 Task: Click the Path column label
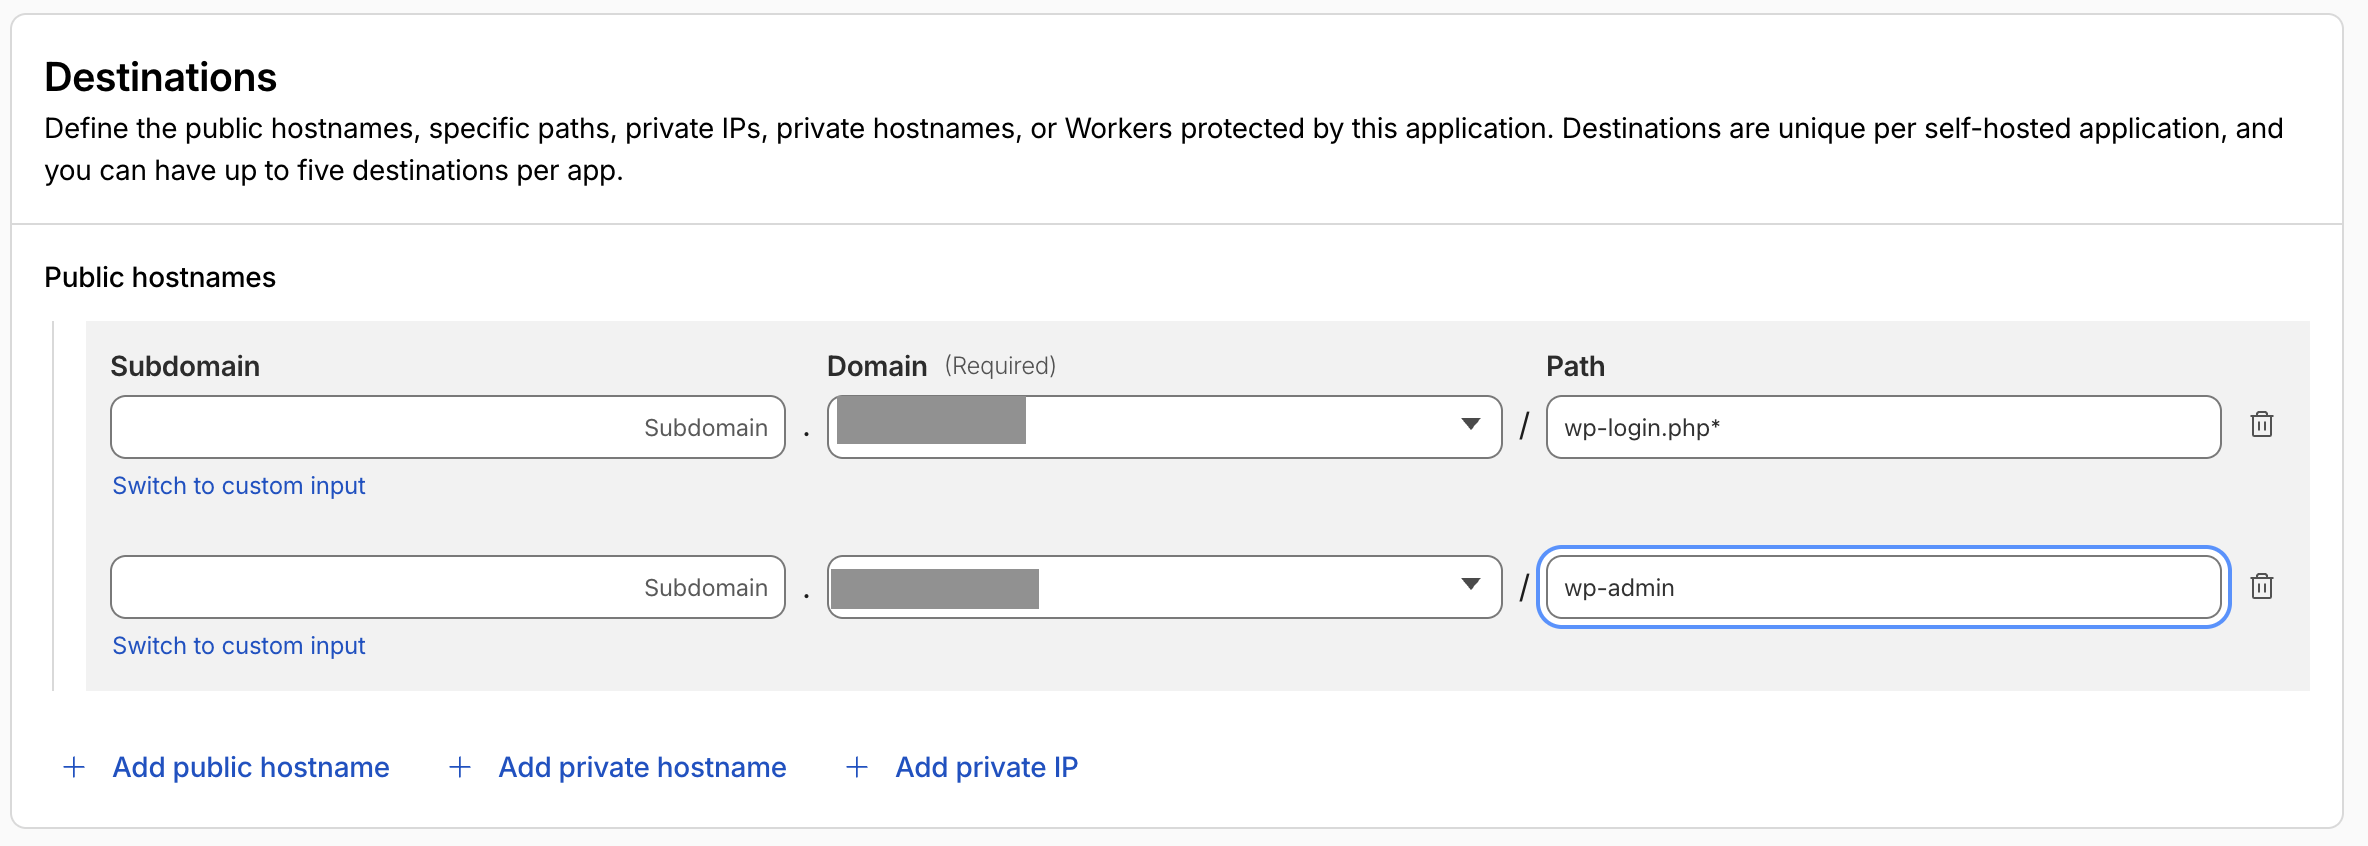pyautogui.click(x=1575, y=367)
